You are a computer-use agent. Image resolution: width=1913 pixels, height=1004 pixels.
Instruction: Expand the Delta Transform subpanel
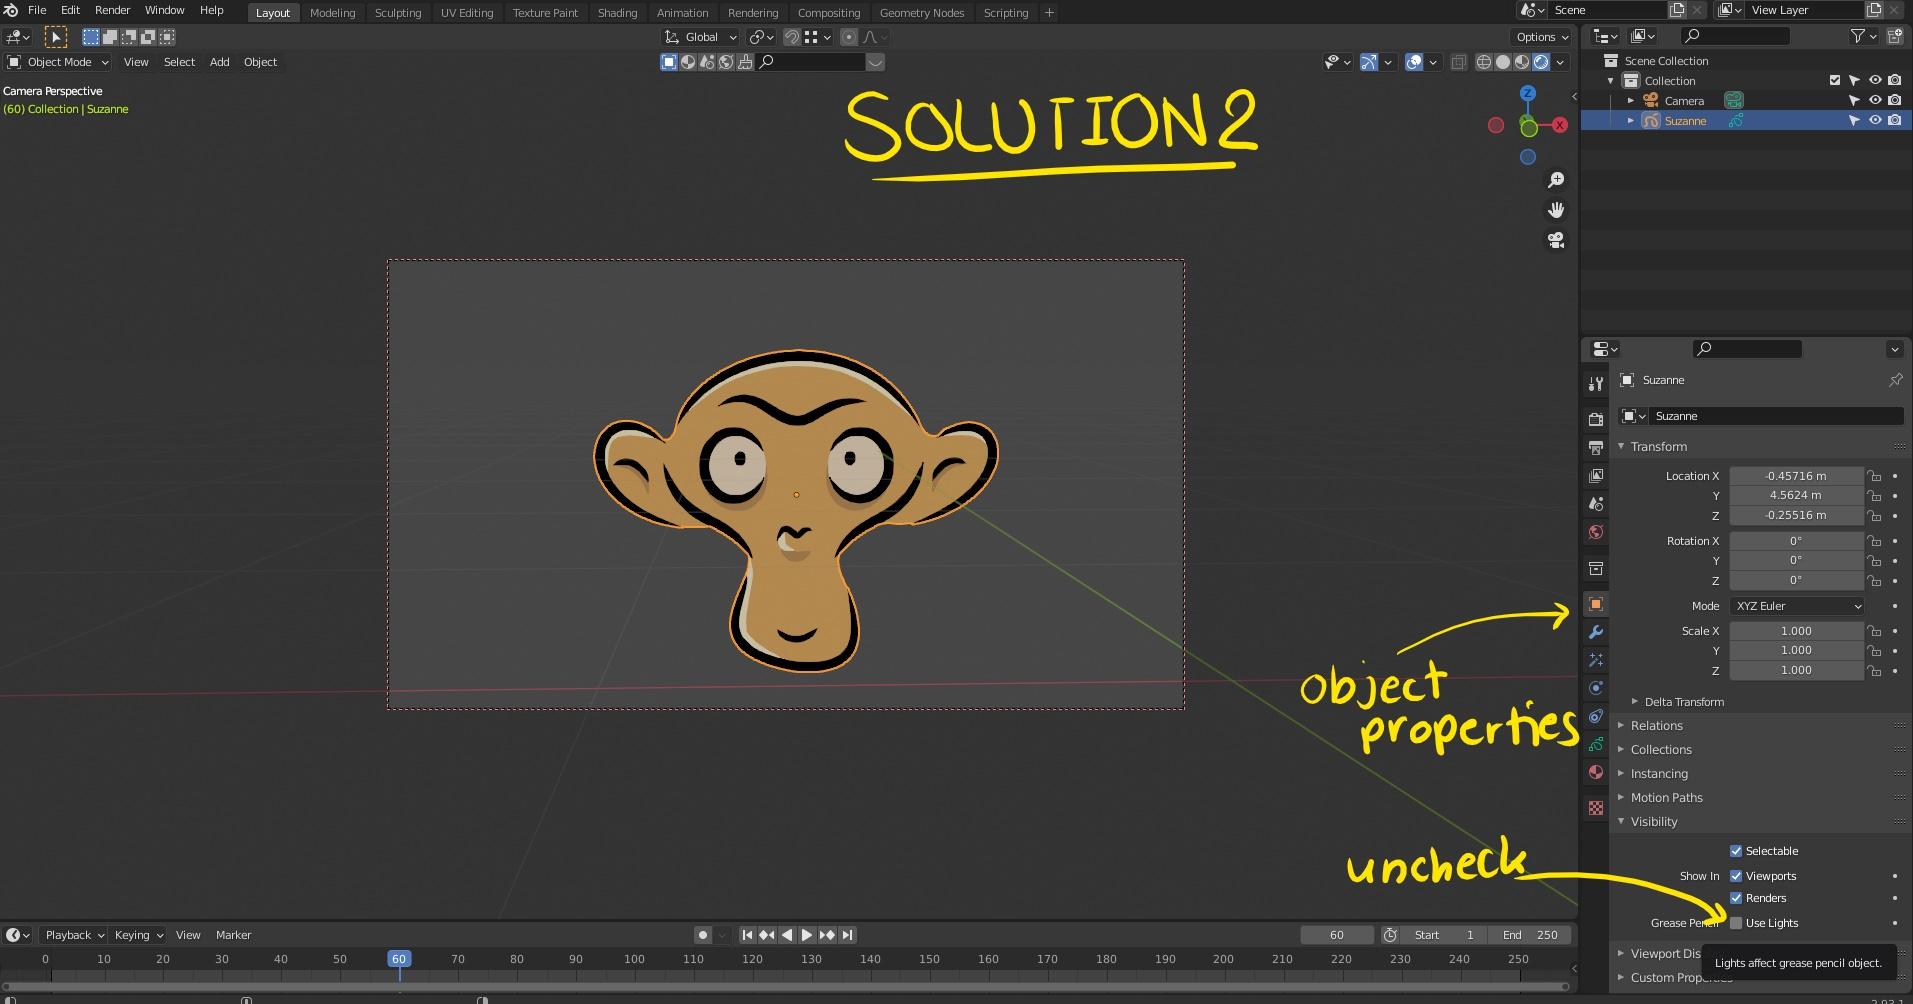(x=1683, y=702)
